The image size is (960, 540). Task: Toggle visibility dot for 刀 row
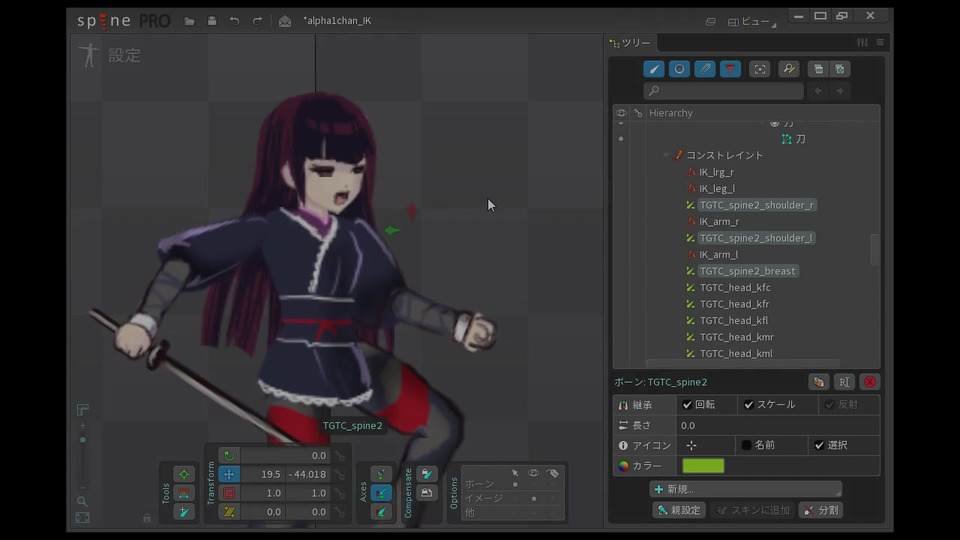click(621, 139)
